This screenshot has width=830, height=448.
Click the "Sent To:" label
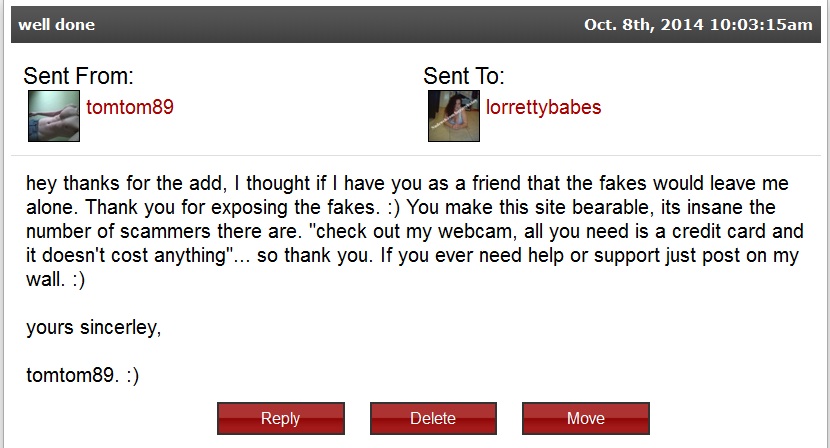pyautogui.click(x=463, y=77)
